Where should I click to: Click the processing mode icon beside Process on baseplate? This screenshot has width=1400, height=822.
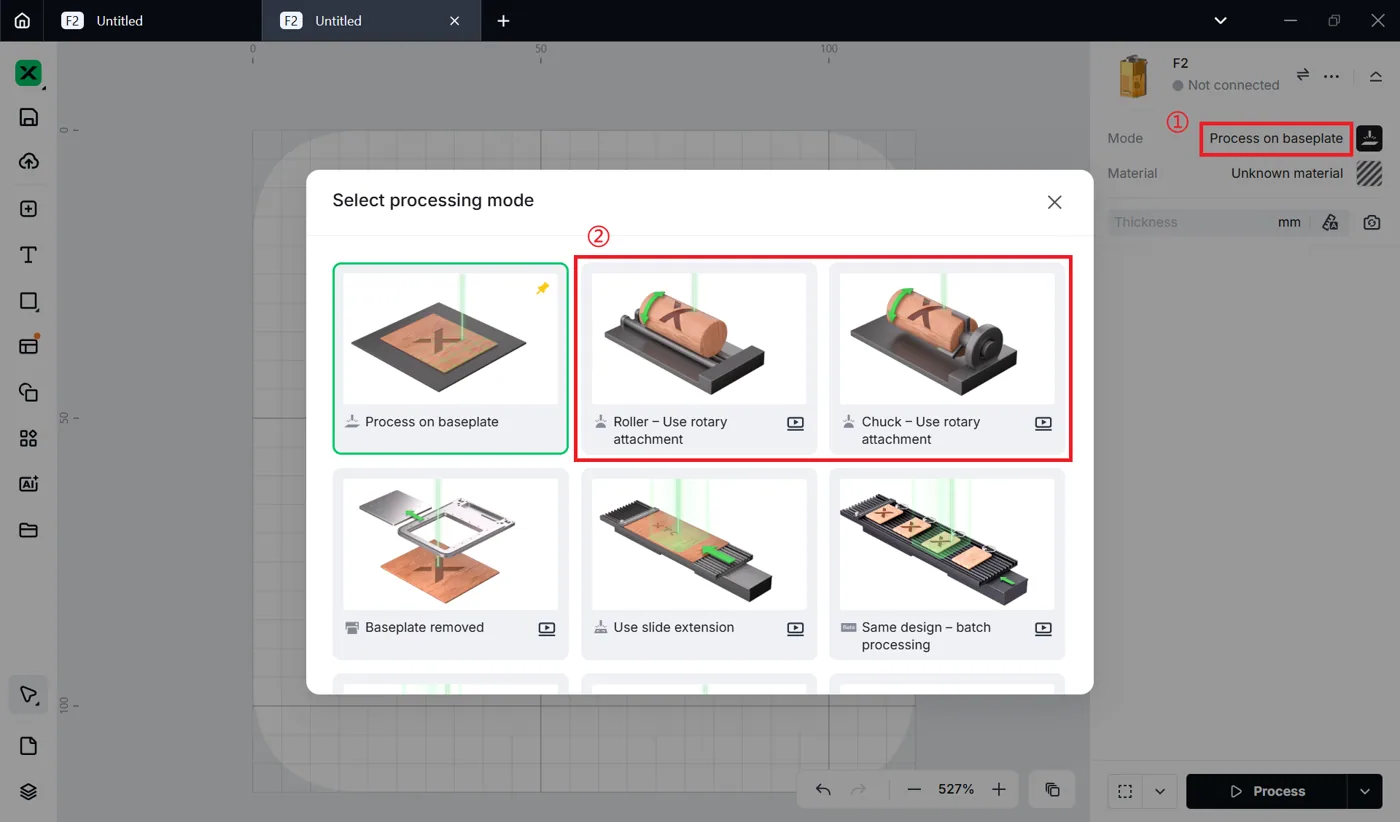pyautogui.click(x=1369, y=138)
